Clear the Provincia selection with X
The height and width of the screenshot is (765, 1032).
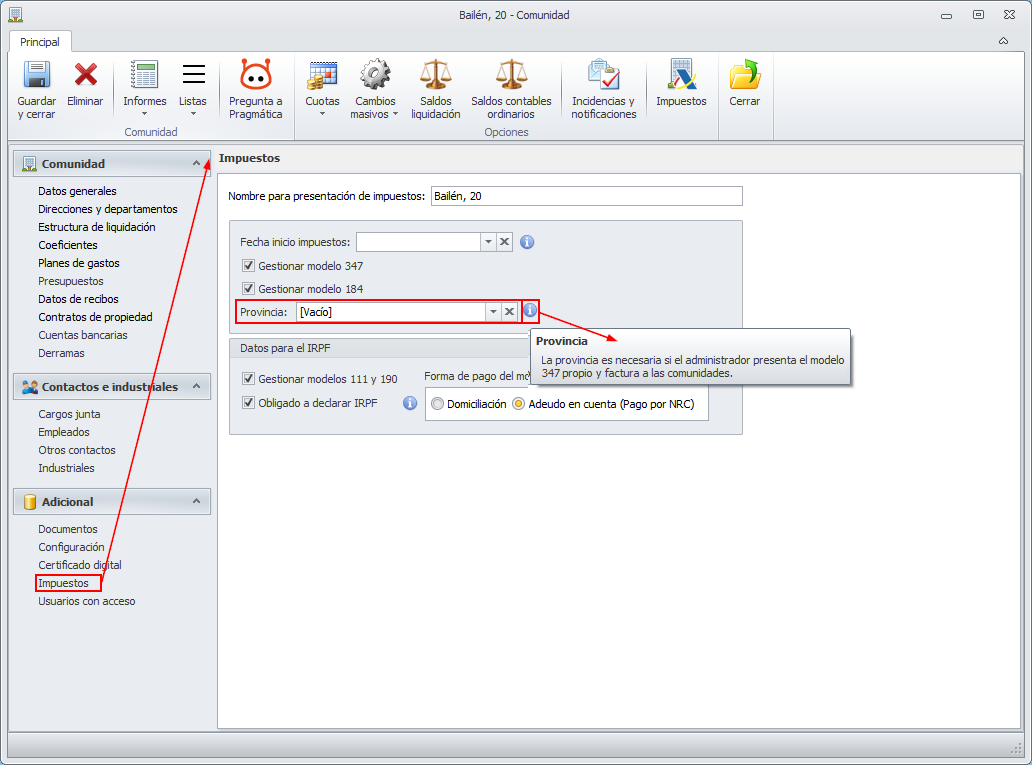tap(509, 311)
